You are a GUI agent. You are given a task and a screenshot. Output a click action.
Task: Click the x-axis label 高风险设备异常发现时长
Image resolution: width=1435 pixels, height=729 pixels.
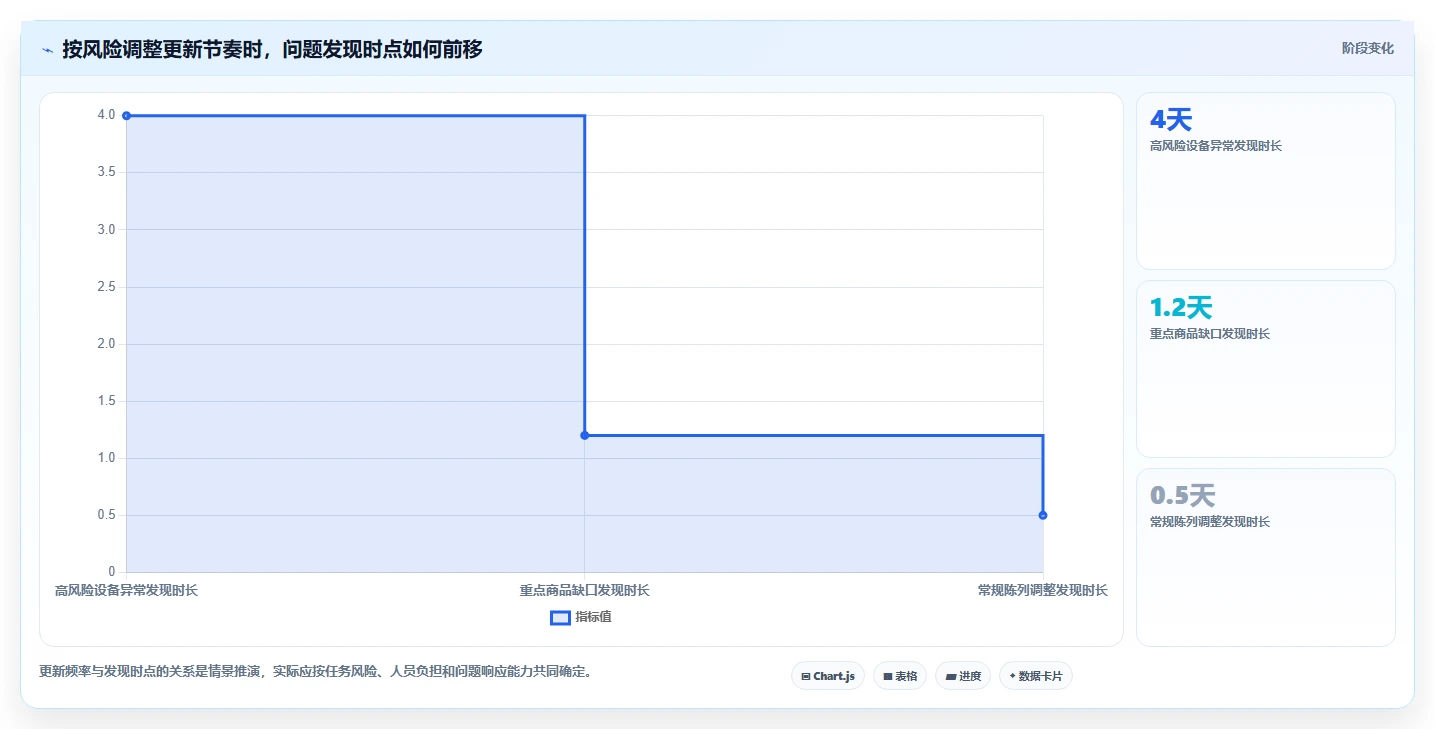[126, 590]
